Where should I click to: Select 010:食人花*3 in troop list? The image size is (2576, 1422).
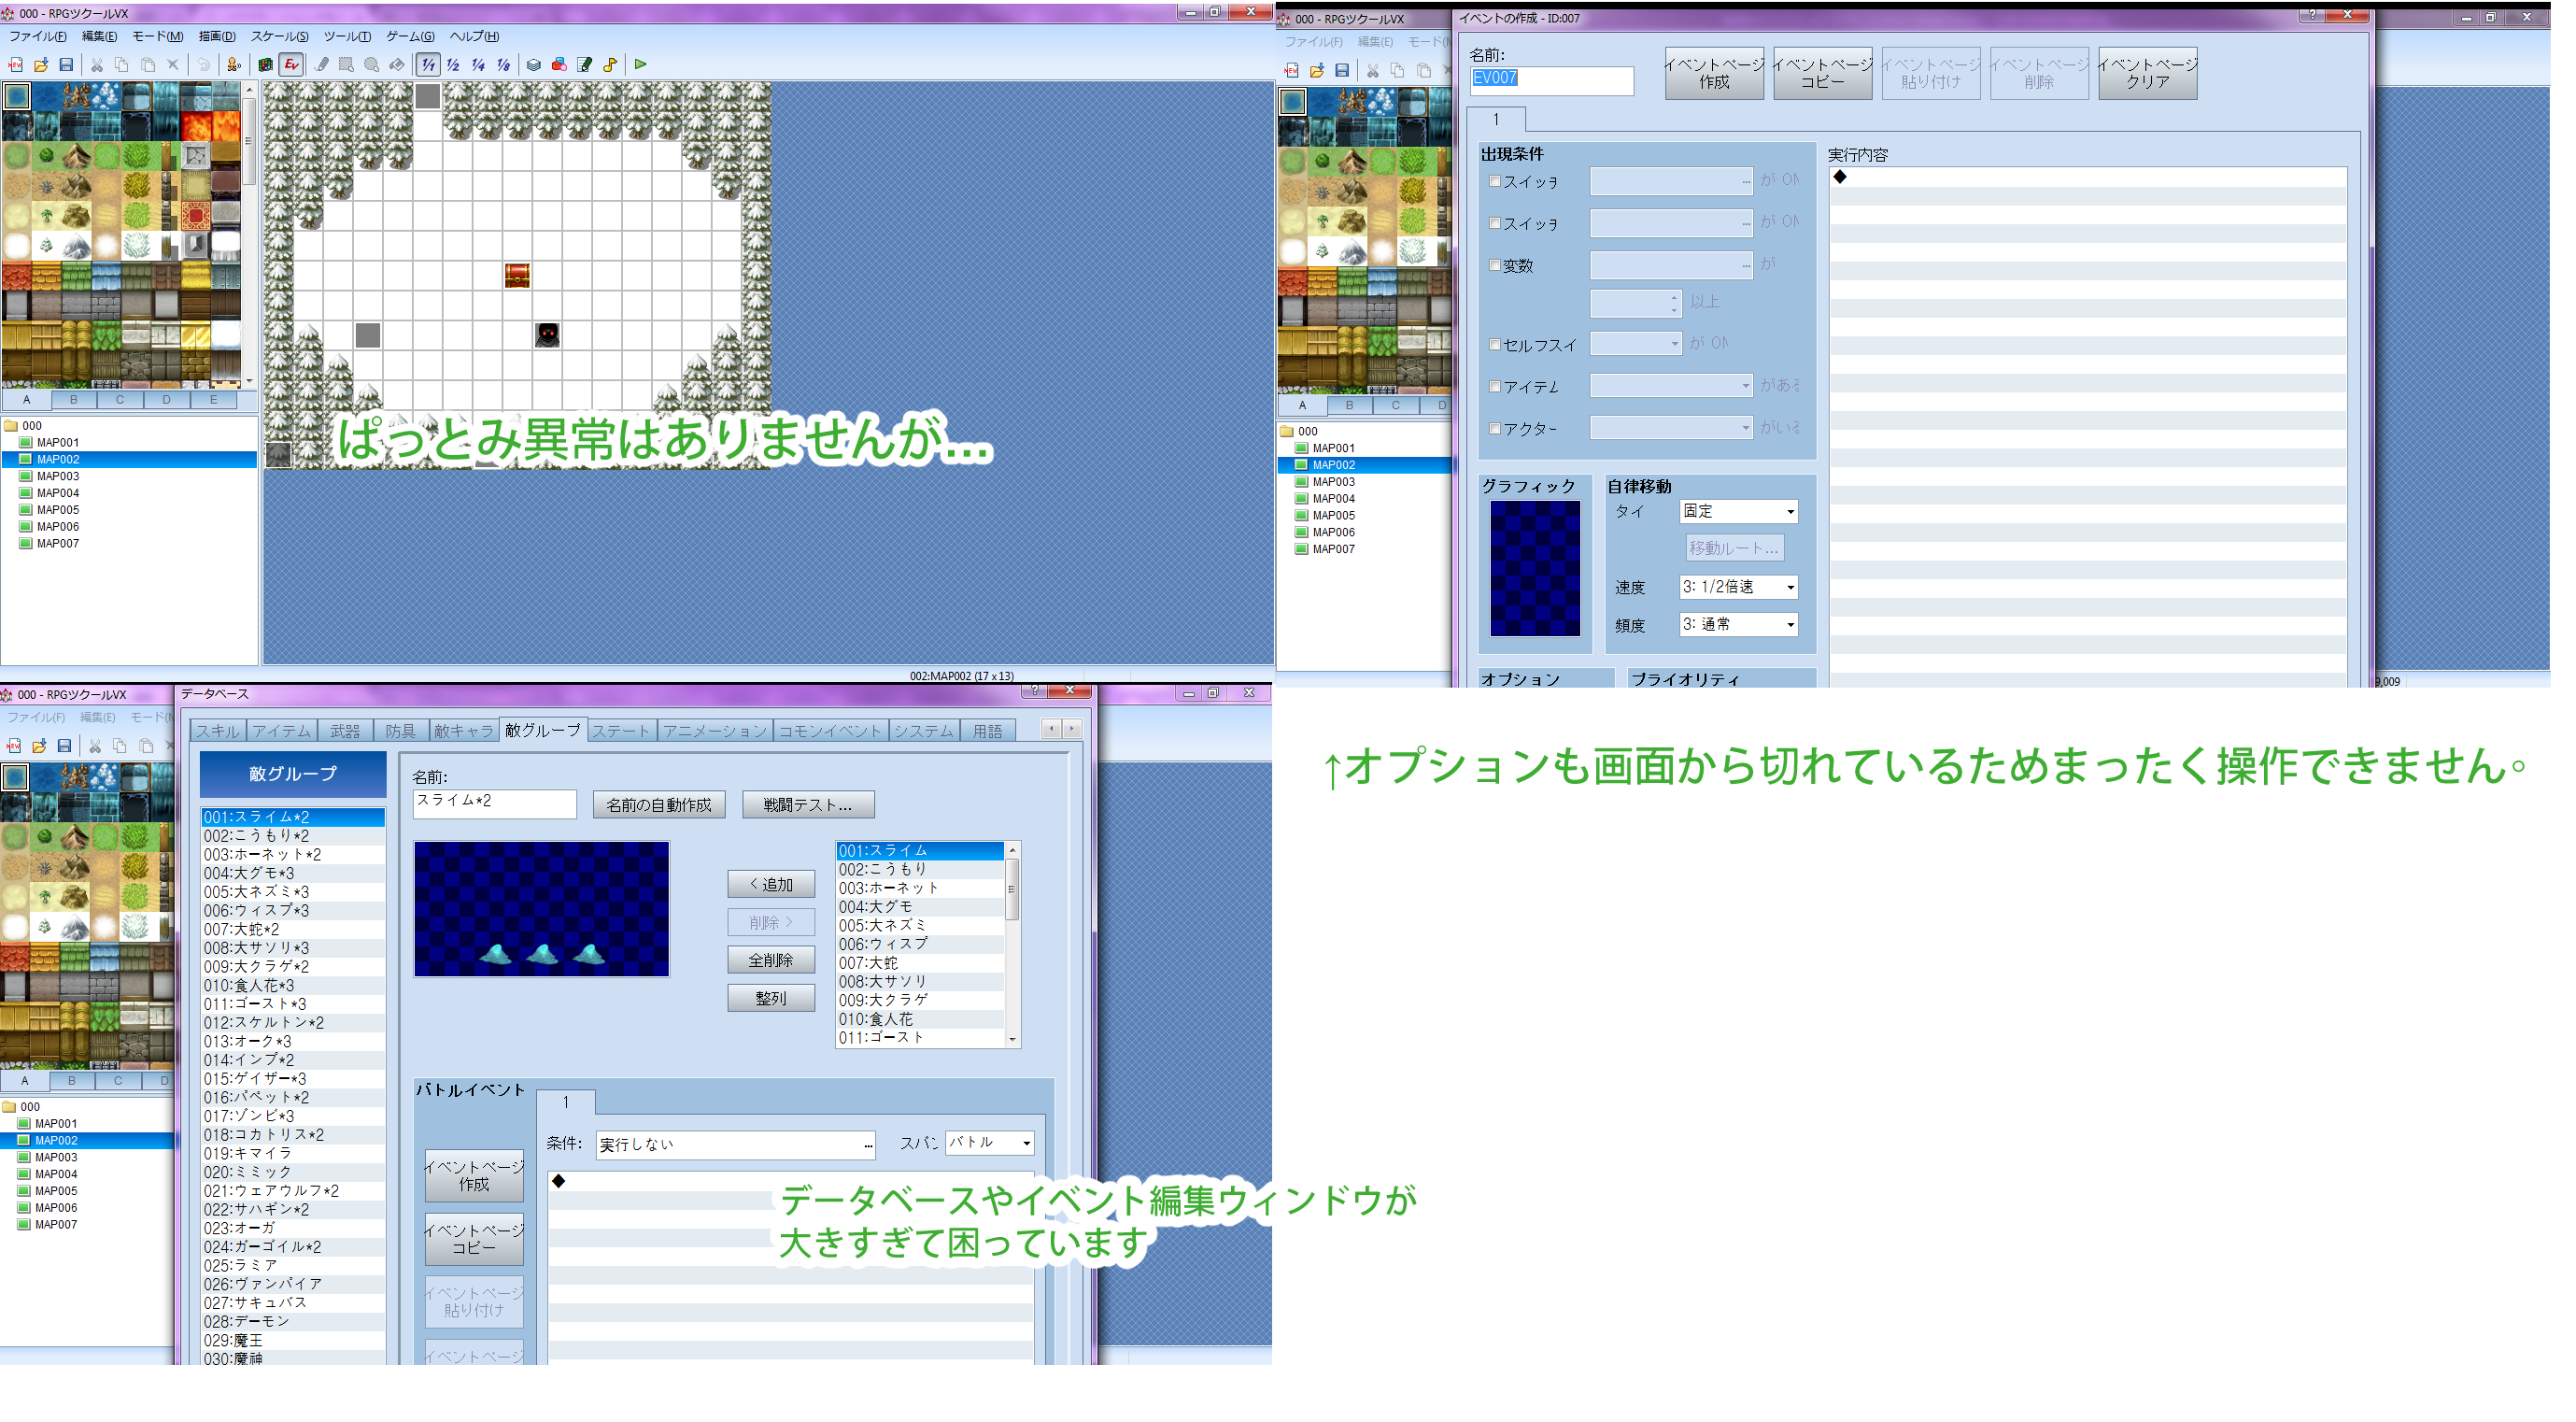293,986
